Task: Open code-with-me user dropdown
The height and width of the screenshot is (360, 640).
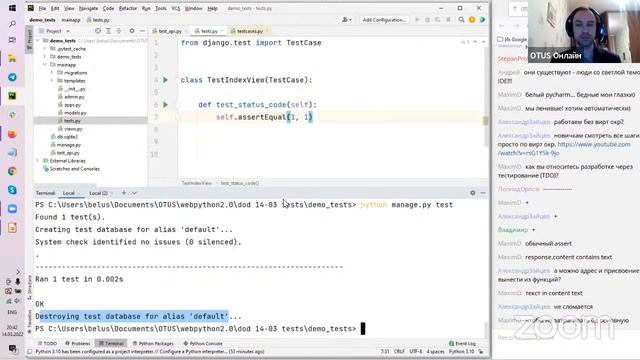Action: (x=347, y=20)
